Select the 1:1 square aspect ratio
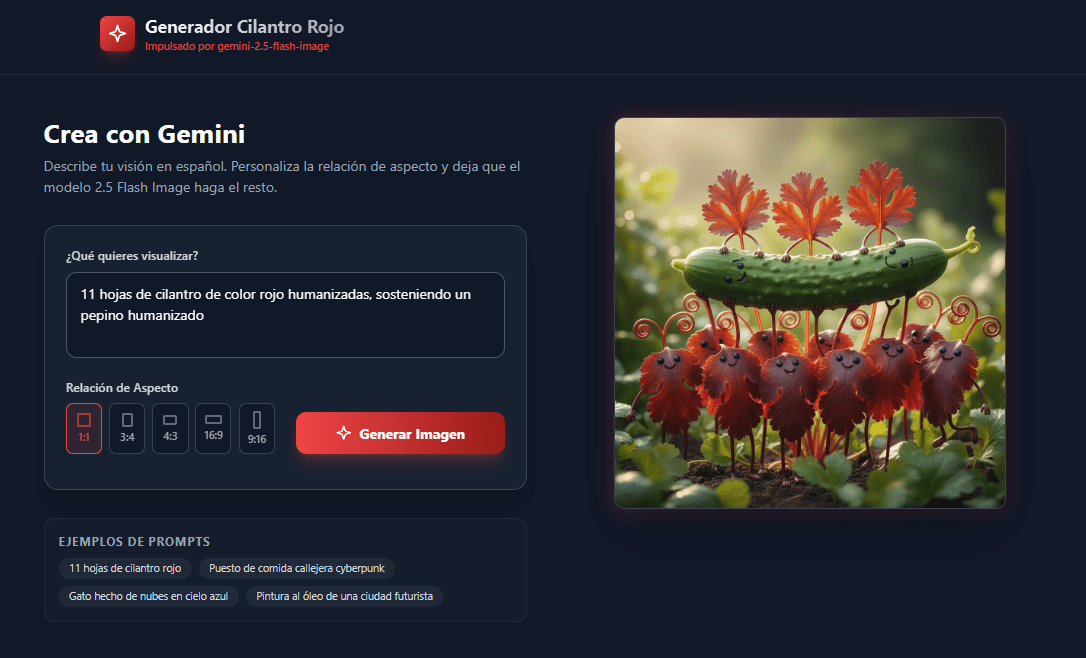1086x658 pixels. point(84,428)
